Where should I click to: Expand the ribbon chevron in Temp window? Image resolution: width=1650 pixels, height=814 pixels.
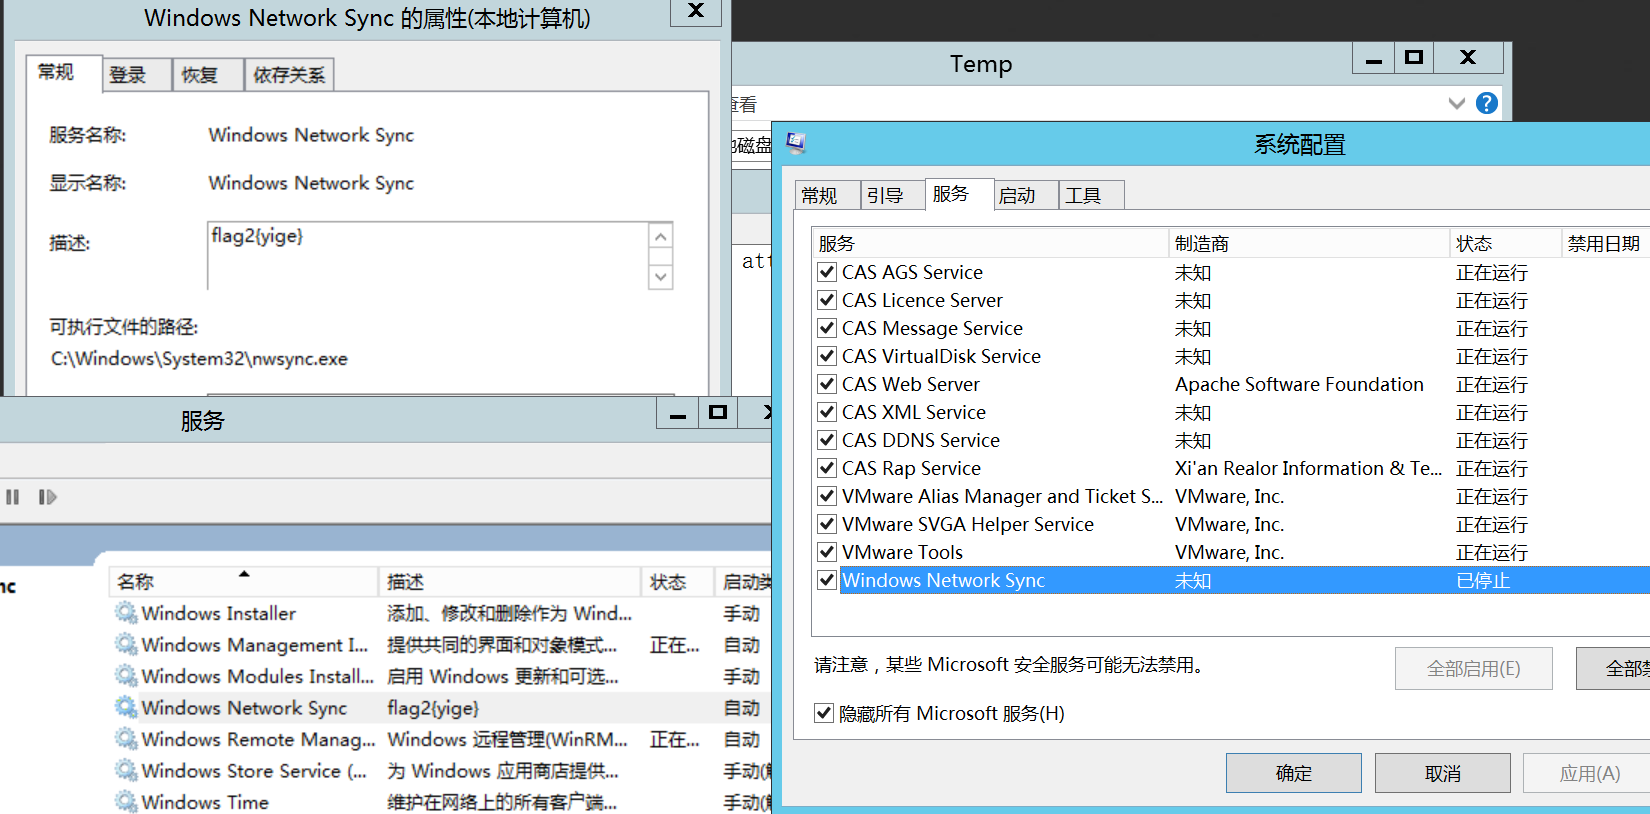point(1457,103)
